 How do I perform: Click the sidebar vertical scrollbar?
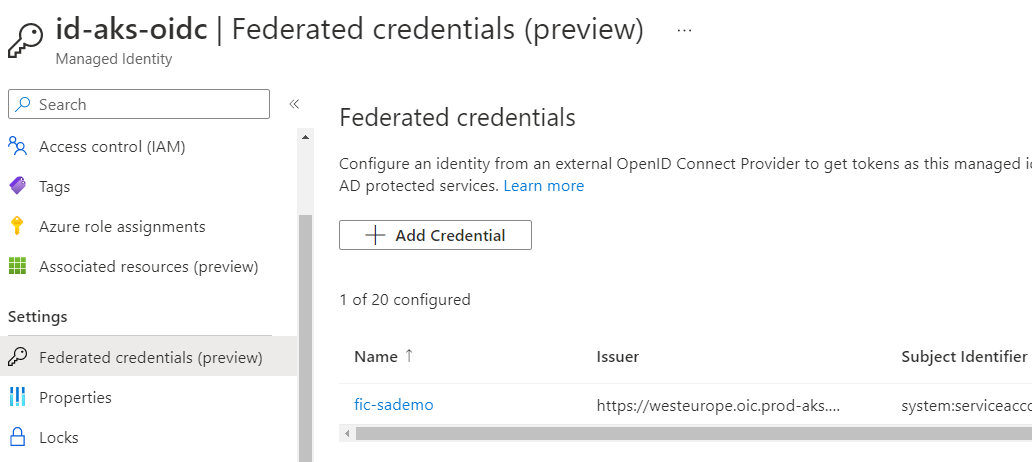pos(305,330)
